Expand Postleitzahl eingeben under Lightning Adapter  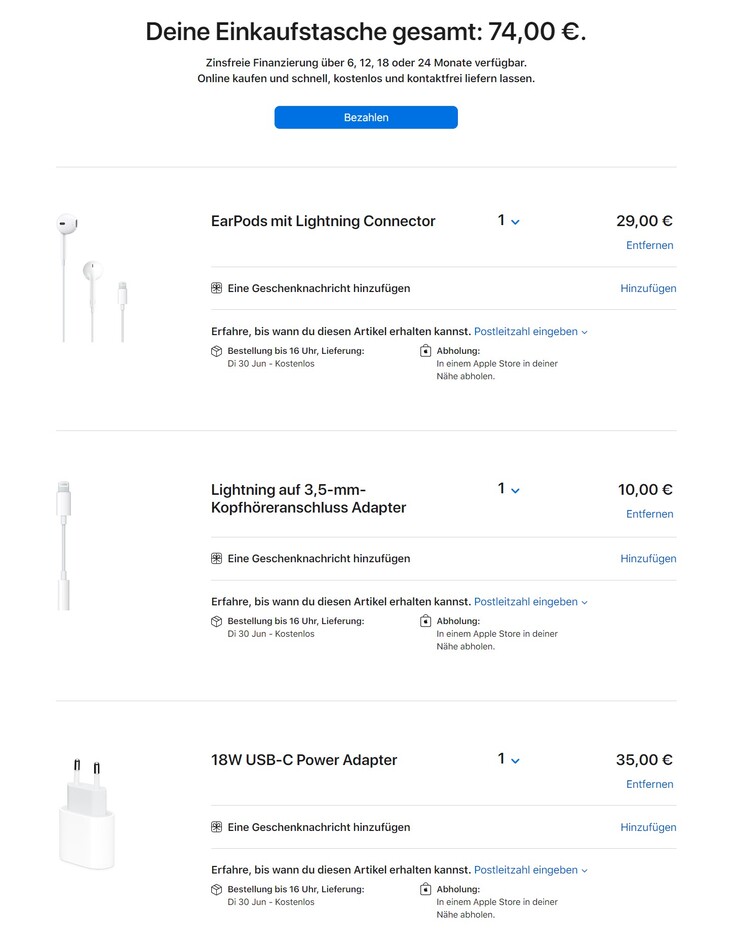530,601
